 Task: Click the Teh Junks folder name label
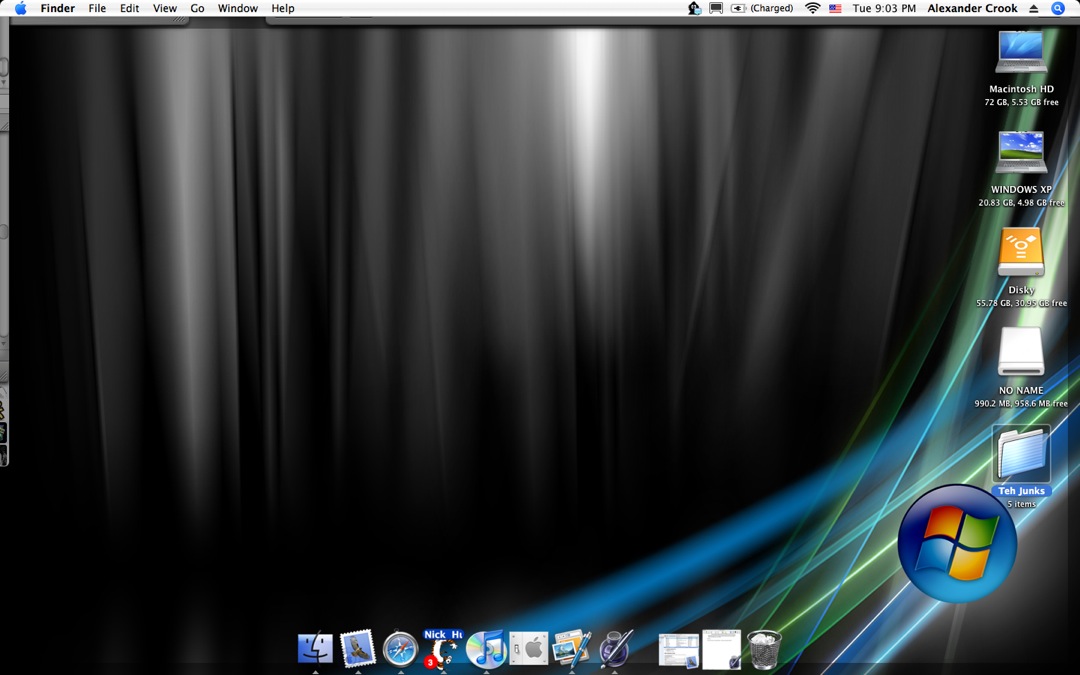tap(1021, 491)
